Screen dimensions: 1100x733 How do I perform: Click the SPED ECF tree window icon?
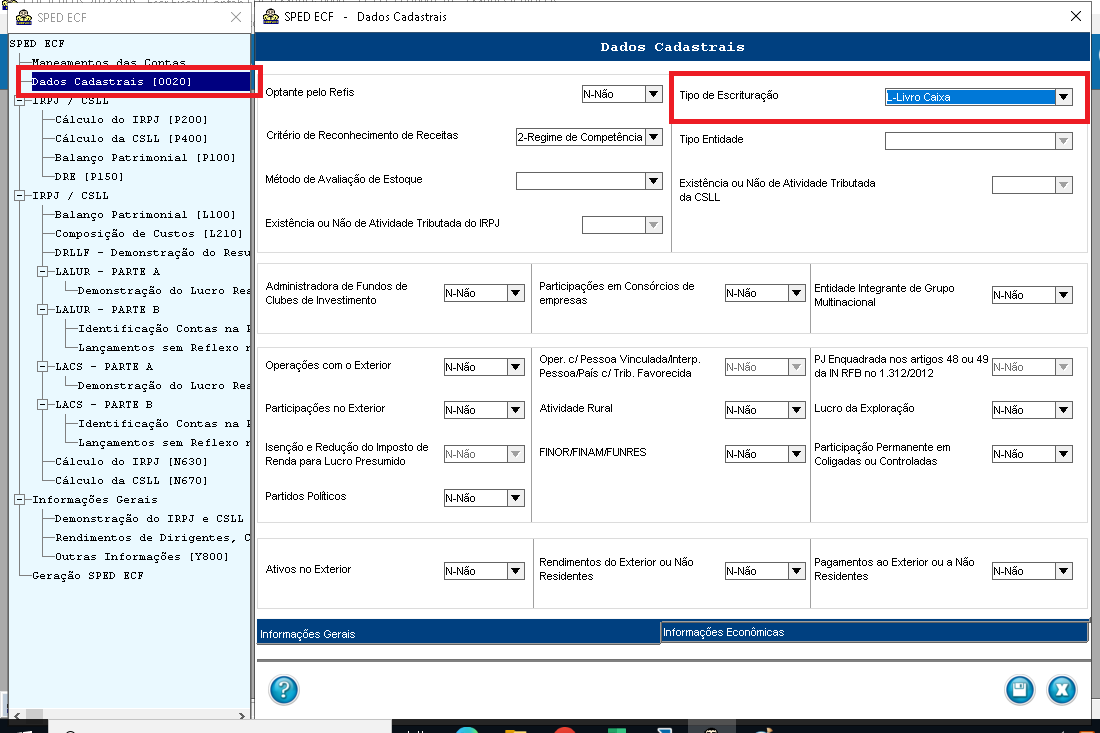click(24, 17)
